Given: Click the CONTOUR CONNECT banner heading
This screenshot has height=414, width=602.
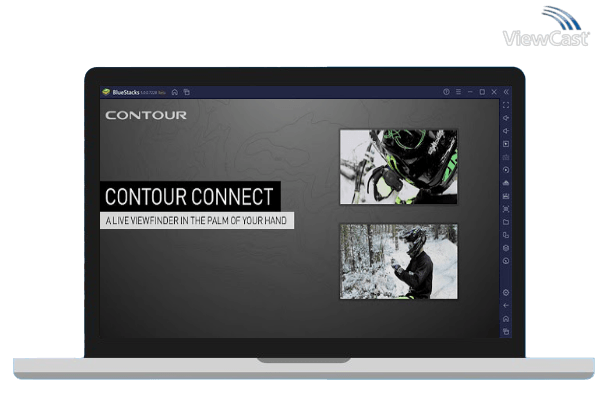Looking at the screenshot, I should (189, 197).
